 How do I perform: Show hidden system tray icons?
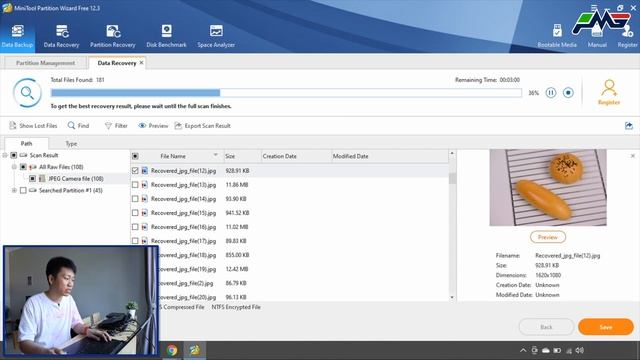[523, 350]
